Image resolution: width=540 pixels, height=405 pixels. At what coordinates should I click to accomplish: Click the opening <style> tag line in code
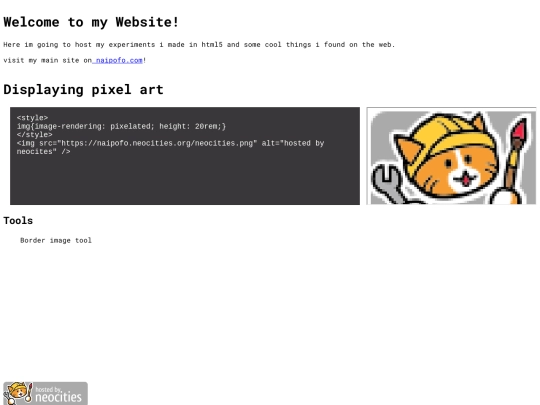(32, 118)
